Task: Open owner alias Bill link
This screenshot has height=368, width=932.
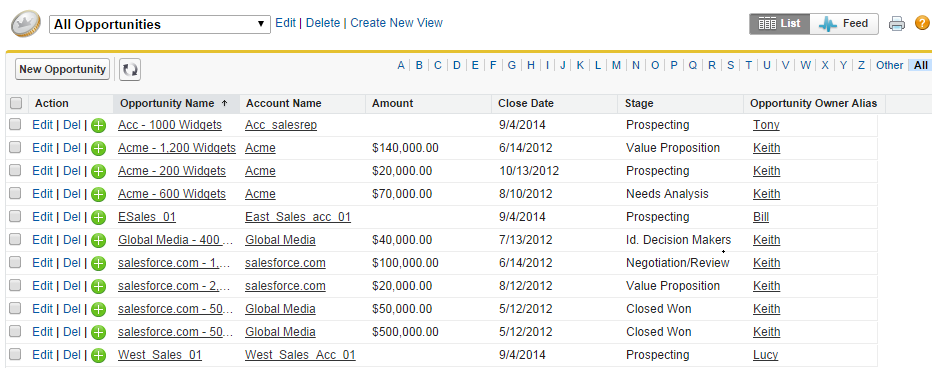Action: pos(761,217)
